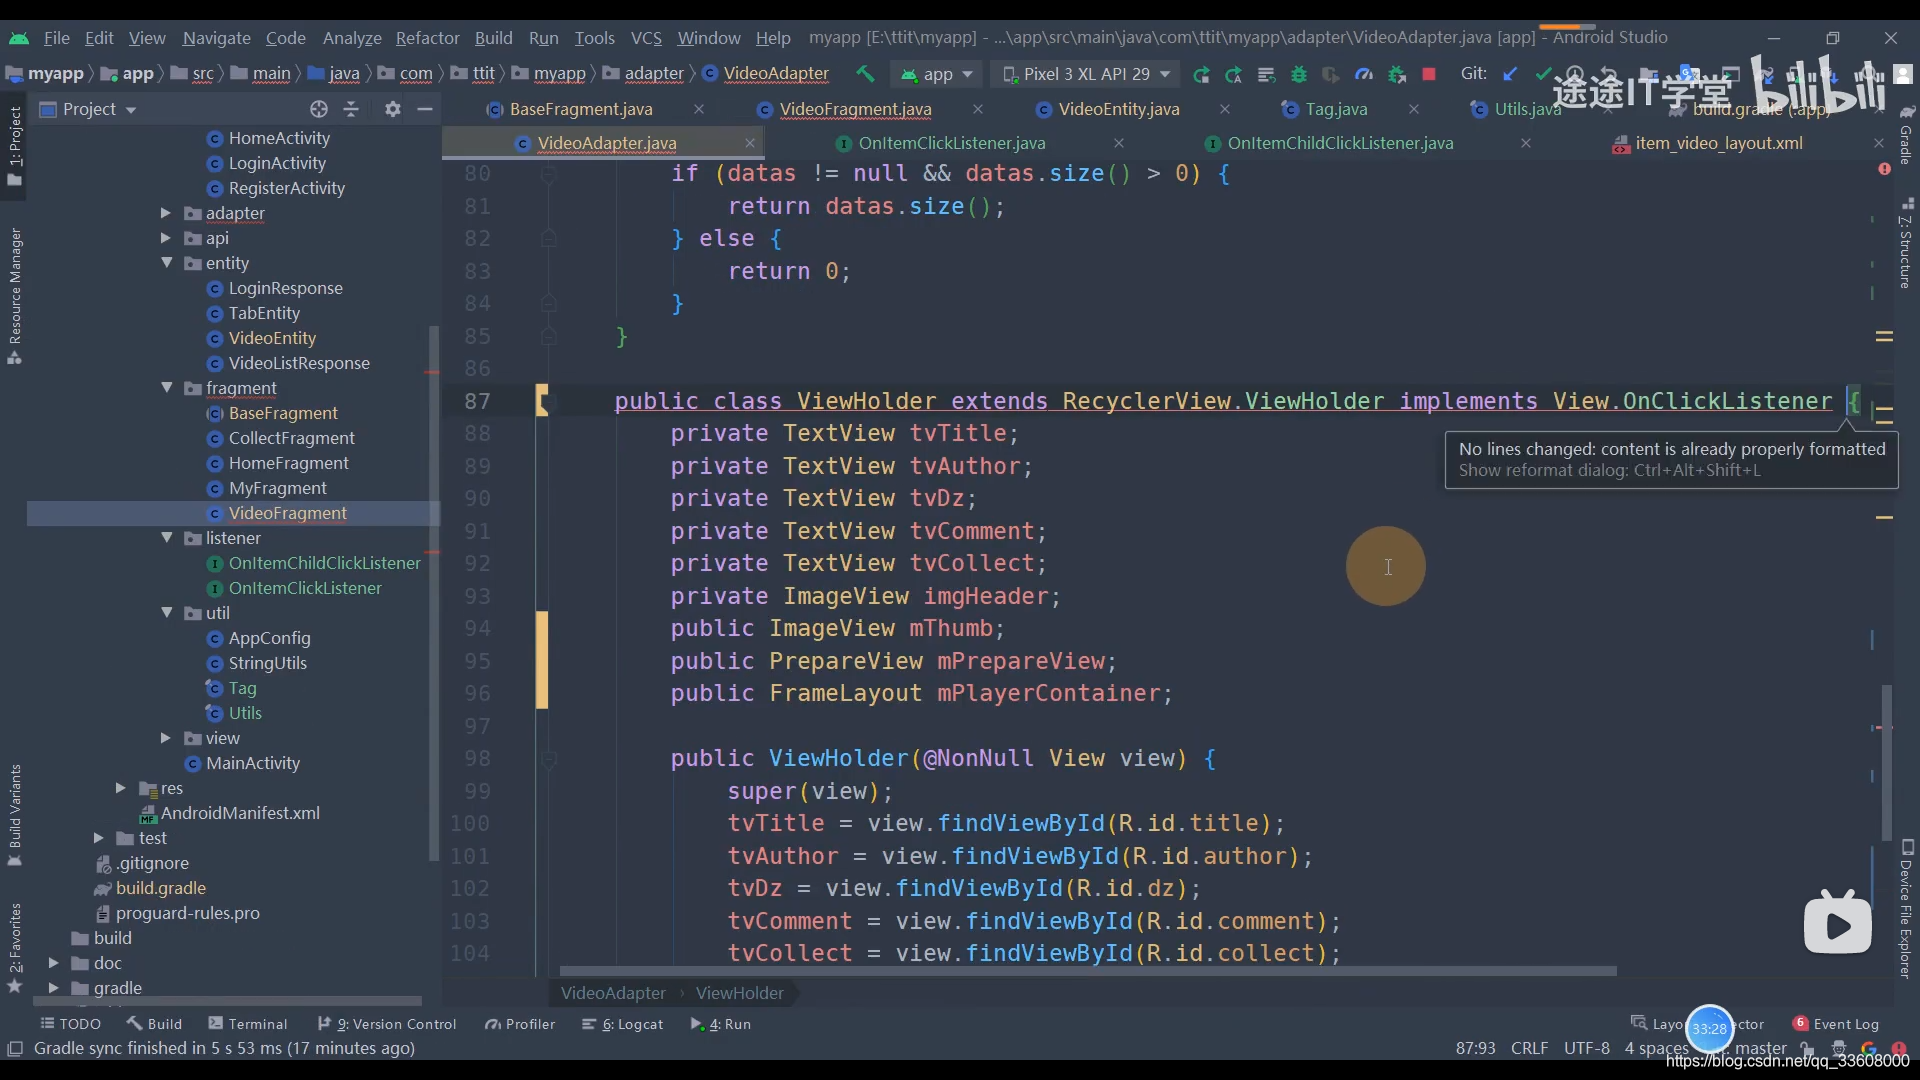Click the Git Update Project arrow icon

tap(1510, 74)
